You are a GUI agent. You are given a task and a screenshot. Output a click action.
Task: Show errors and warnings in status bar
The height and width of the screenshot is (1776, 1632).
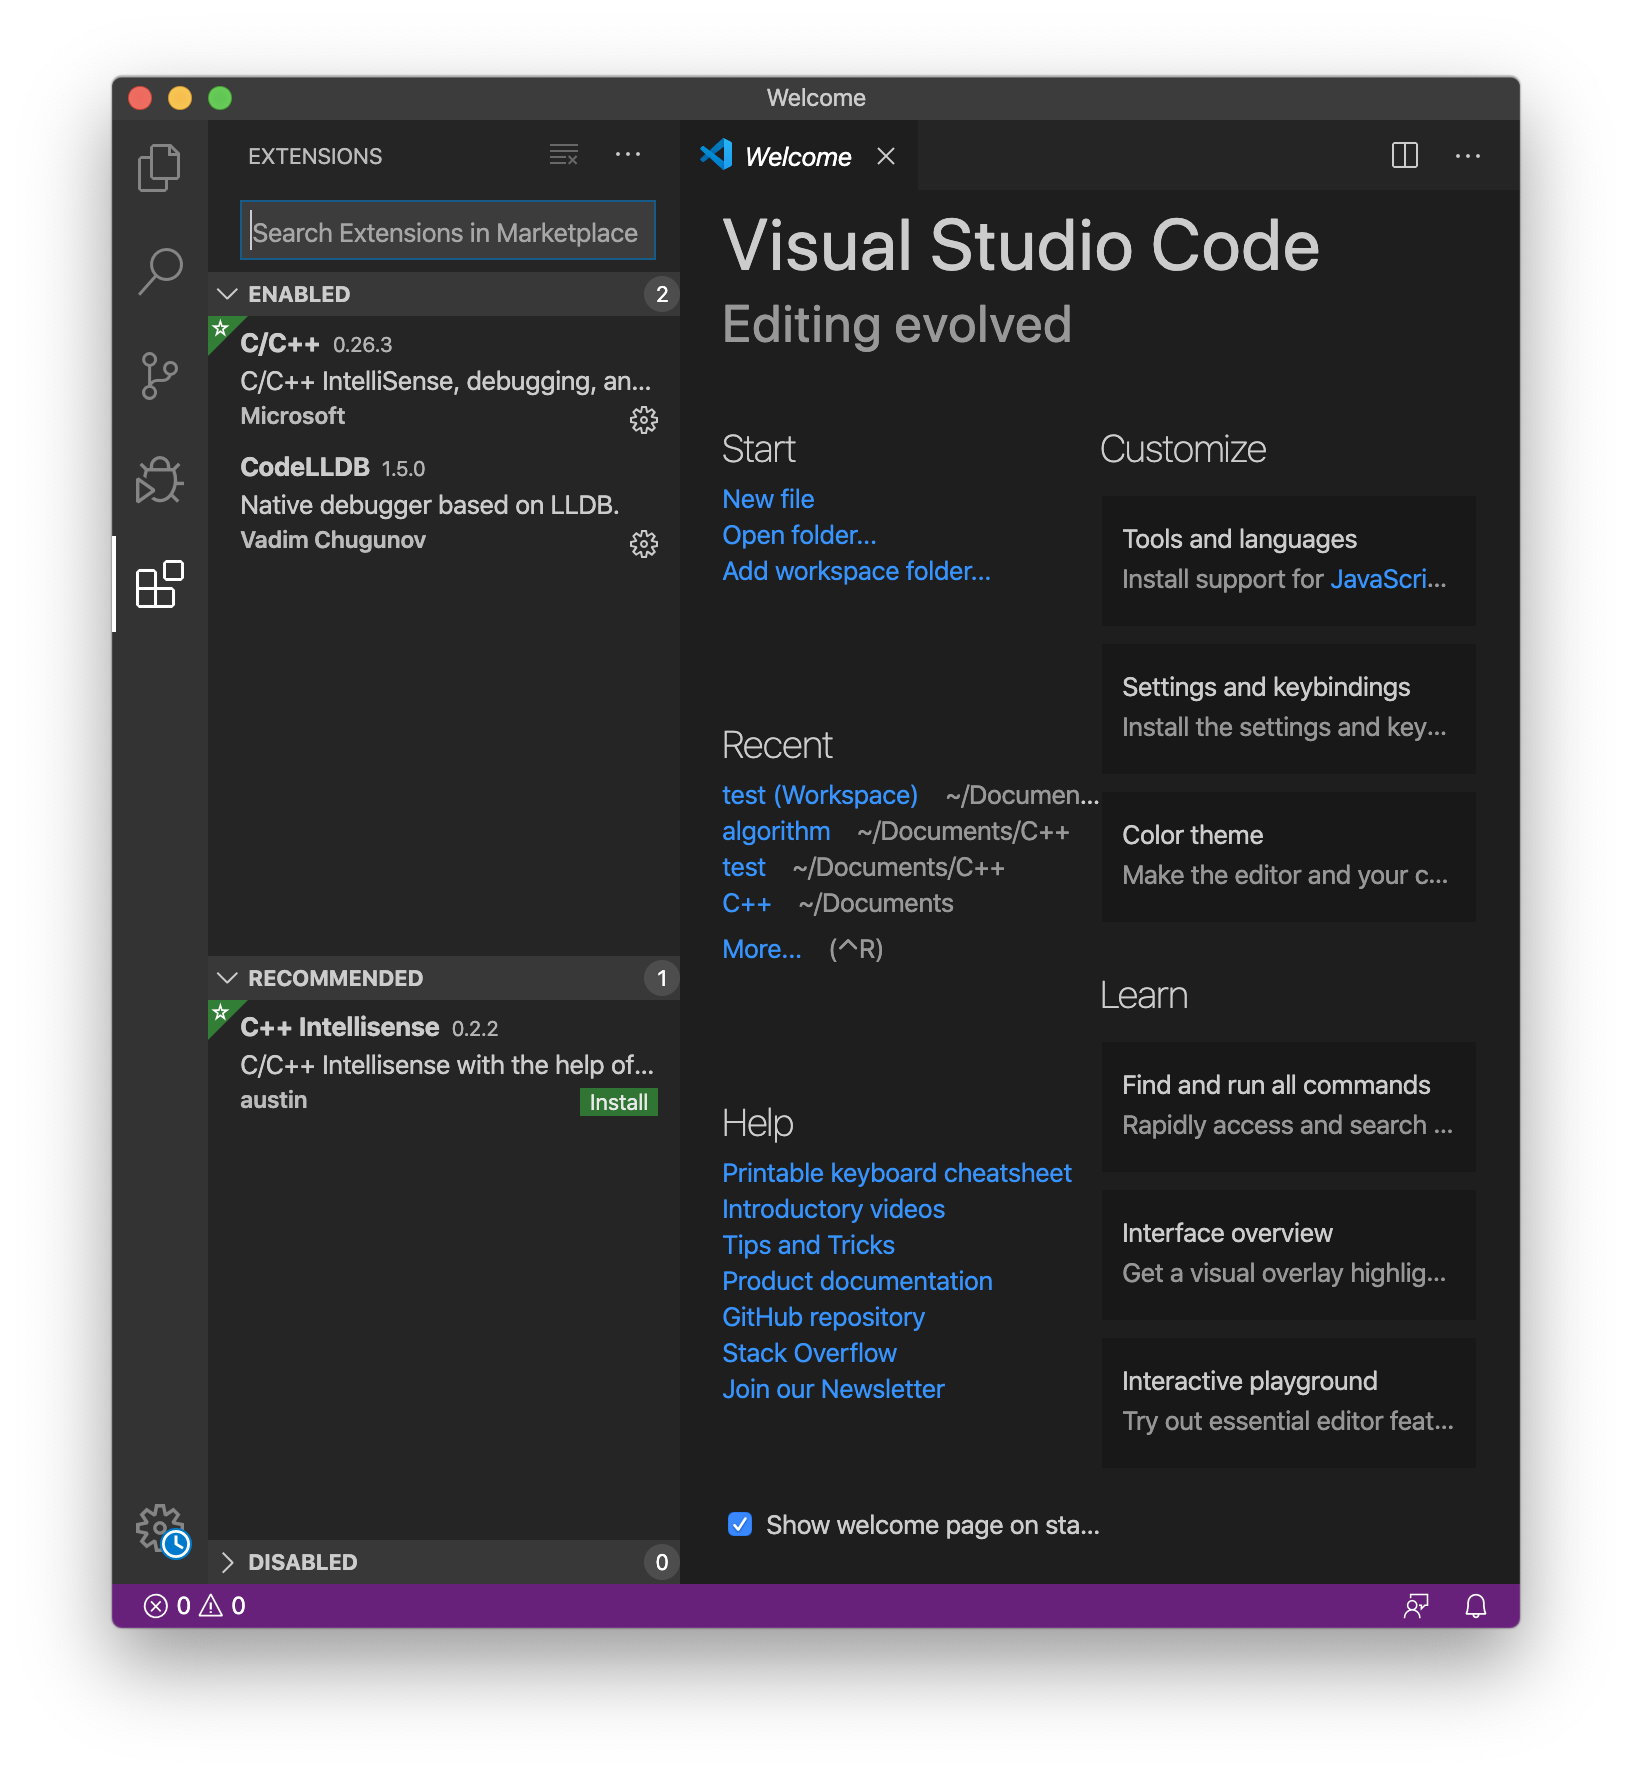coord(195,1606)
